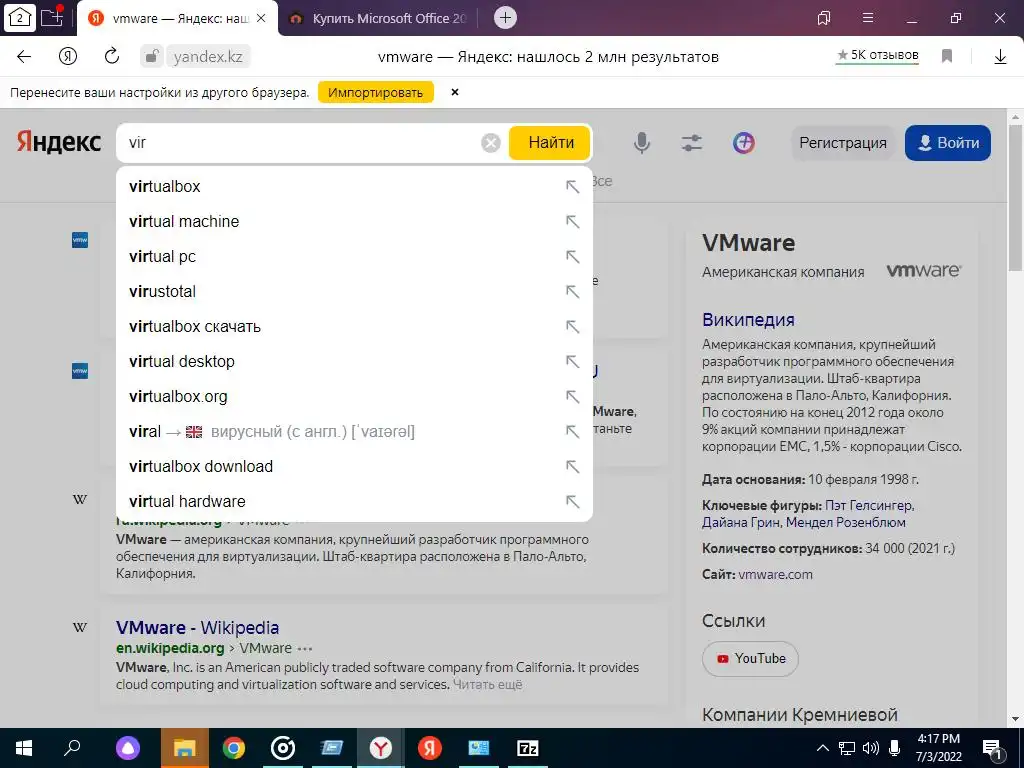Click the search input containing vir
The height and width of the screenshot is (768, 1024).
[300, 142]
